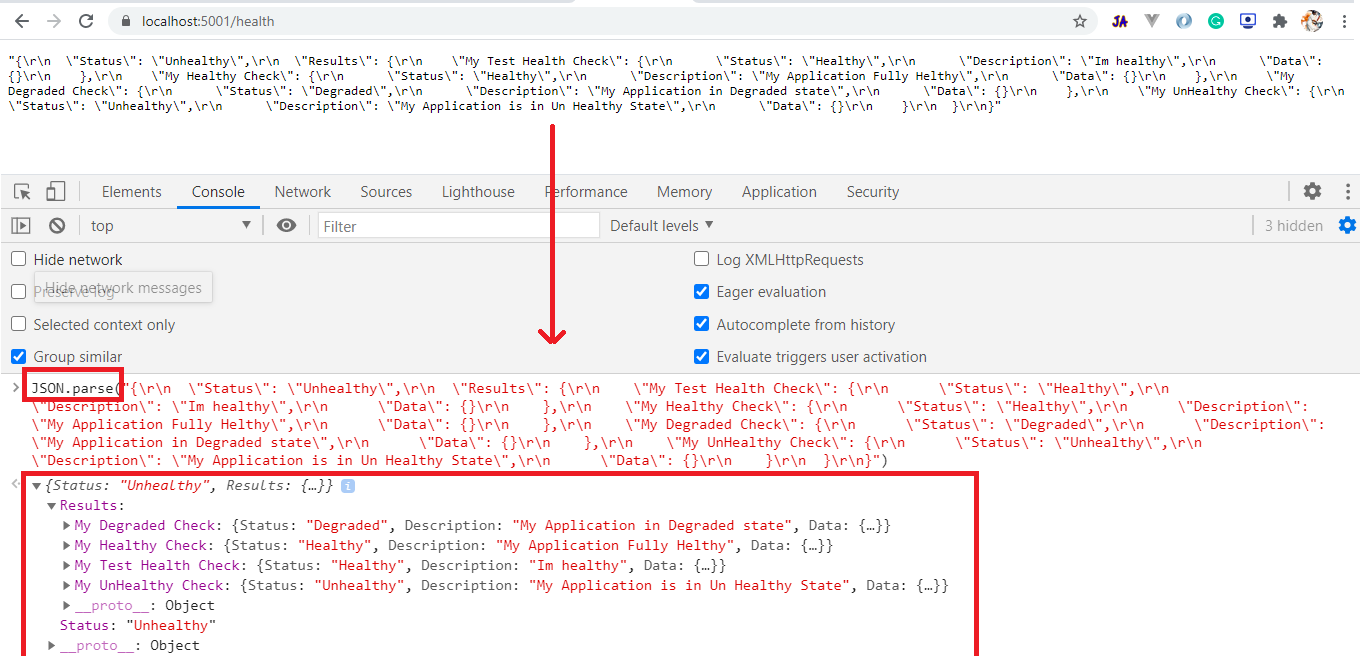Open the profile avatar menu

click(x=1312, y=21)
